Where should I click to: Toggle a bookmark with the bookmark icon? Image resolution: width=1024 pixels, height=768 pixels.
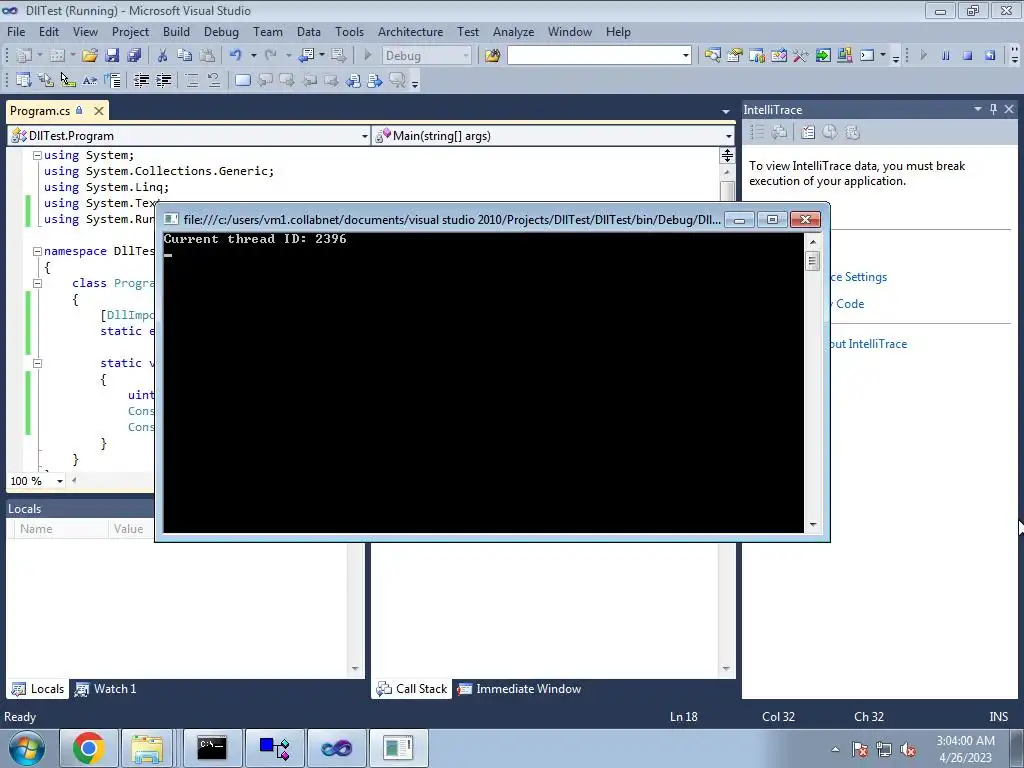(x=242, y=80)
